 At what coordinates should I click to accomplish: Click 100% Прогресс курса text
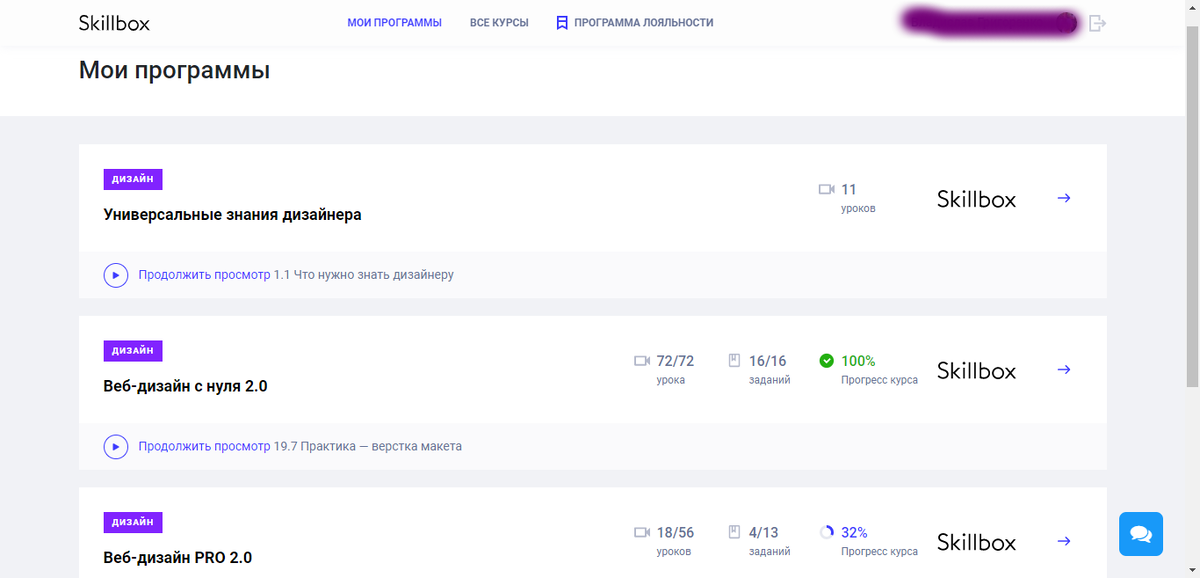(879, 370)
